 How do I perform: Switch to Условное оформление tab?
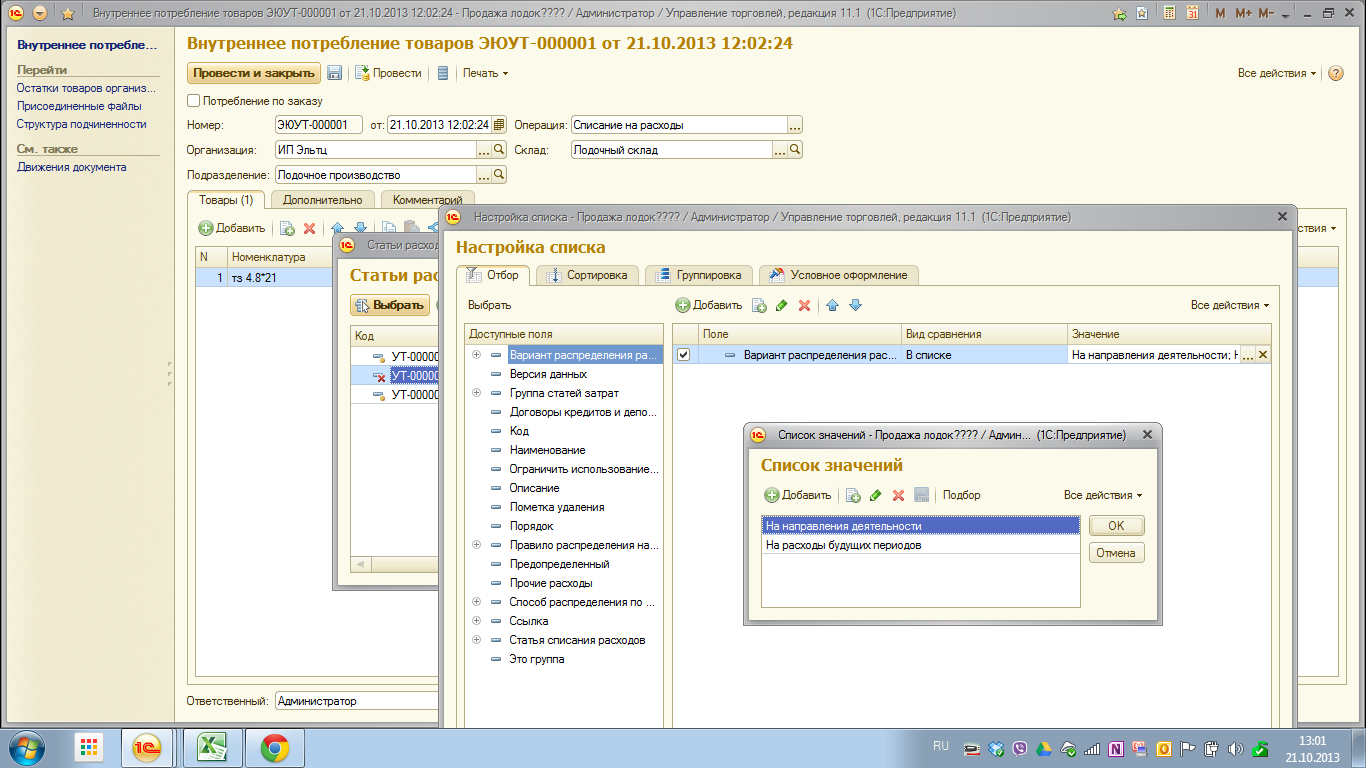click(x=838, y=275)
